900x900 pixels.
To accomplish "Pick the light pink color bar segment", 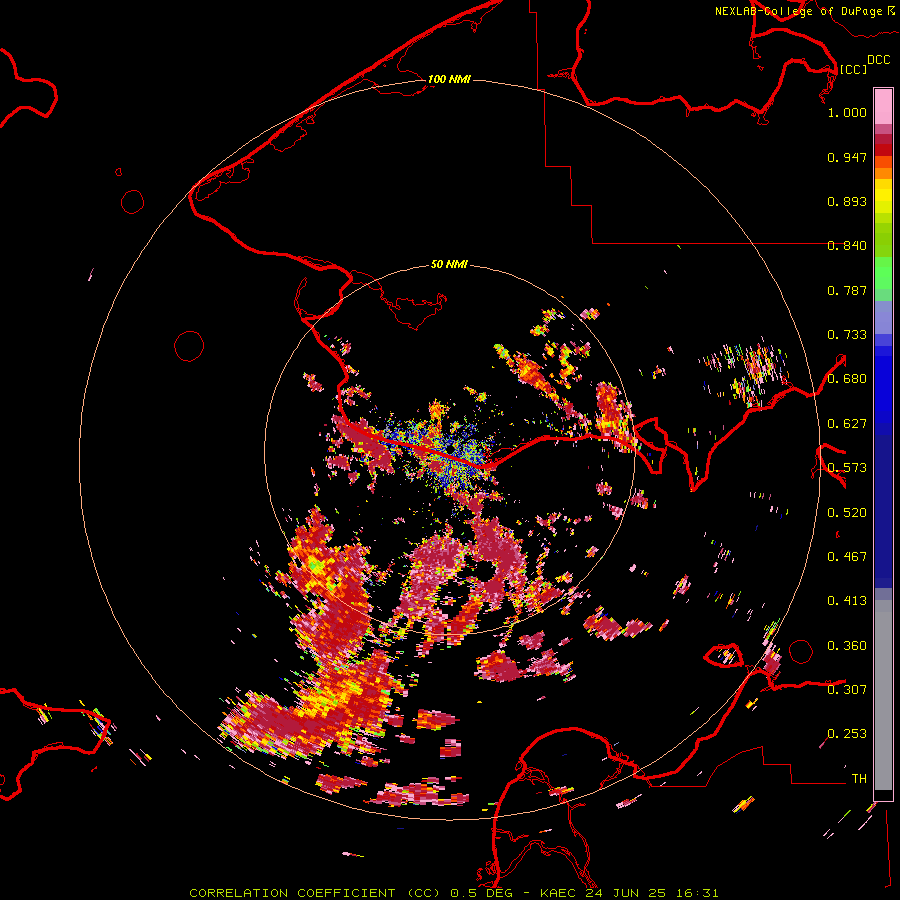I will [883, 106].
